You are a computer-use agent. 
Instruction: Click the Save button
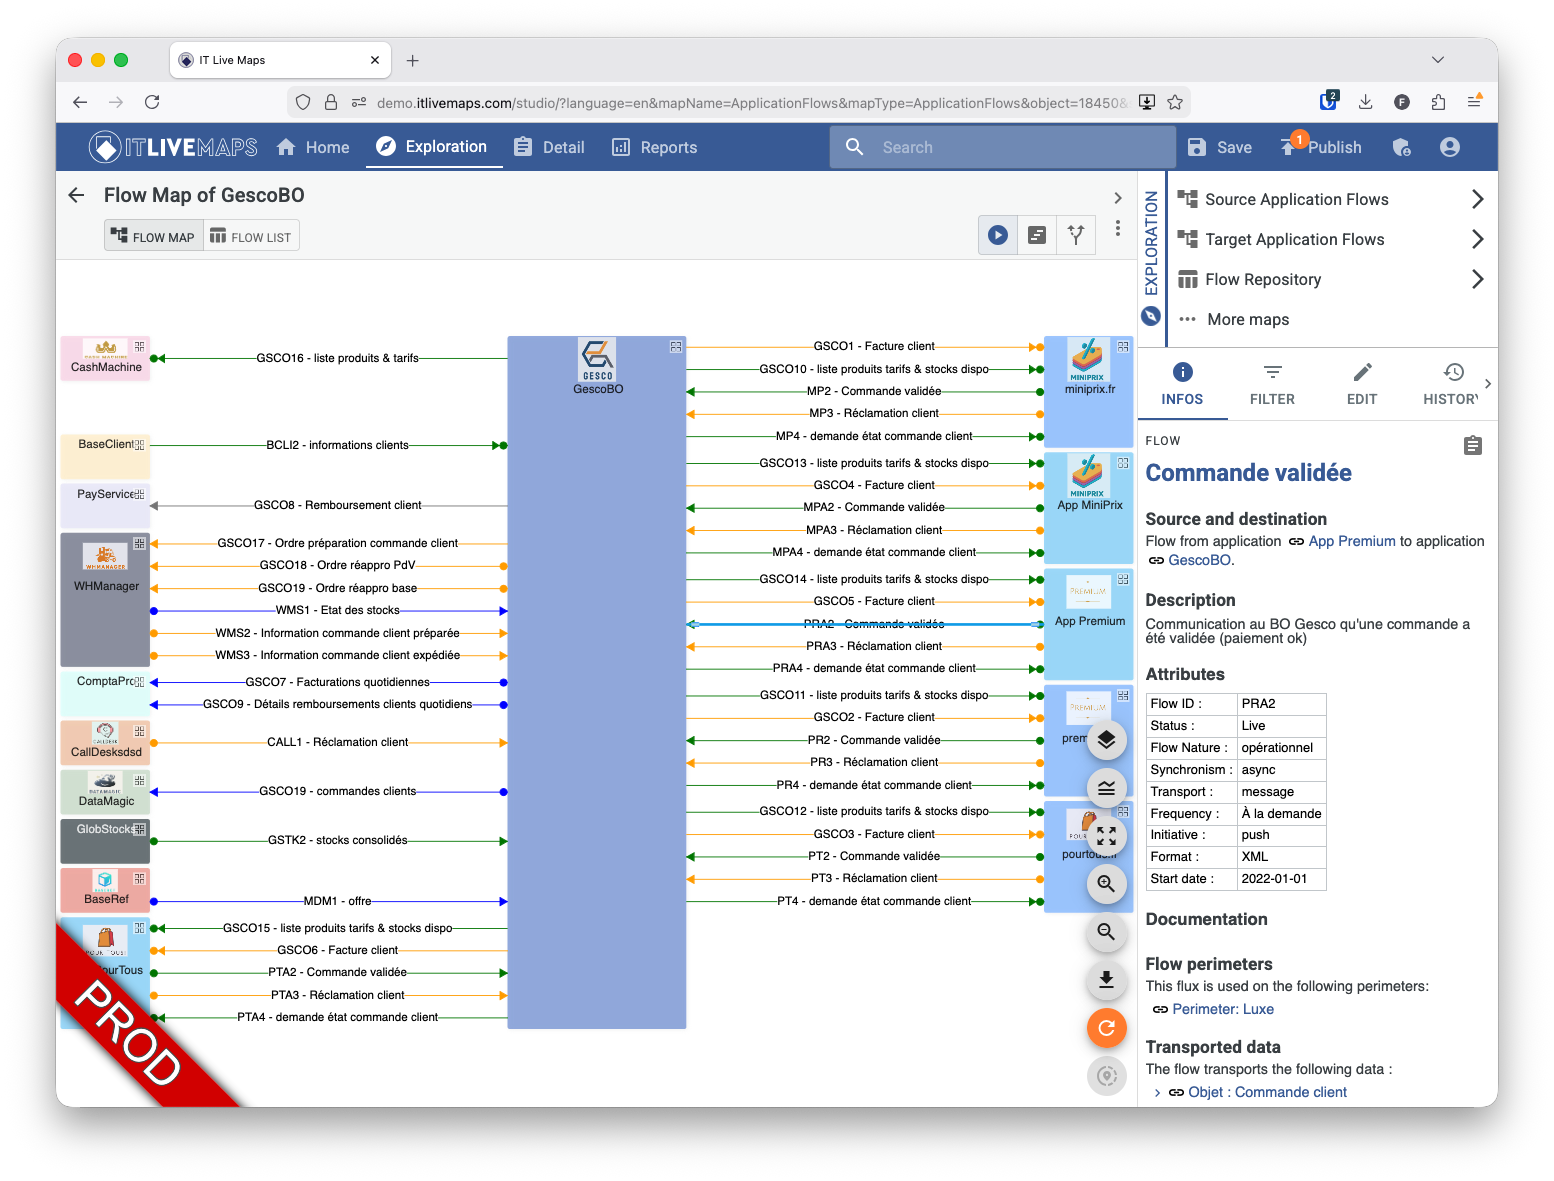[1220, 148]
